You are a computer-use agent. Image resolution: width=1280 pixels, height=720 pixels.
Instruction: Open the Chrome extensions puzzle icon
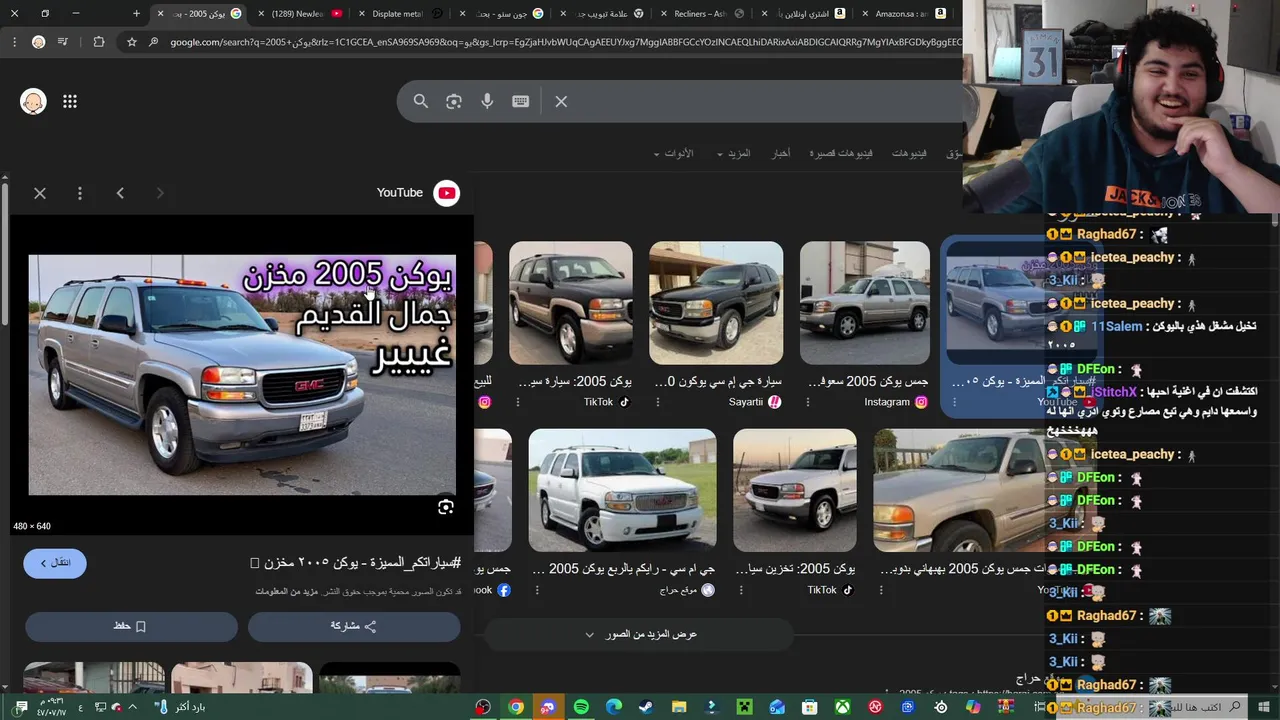click(x=98, y=42)
